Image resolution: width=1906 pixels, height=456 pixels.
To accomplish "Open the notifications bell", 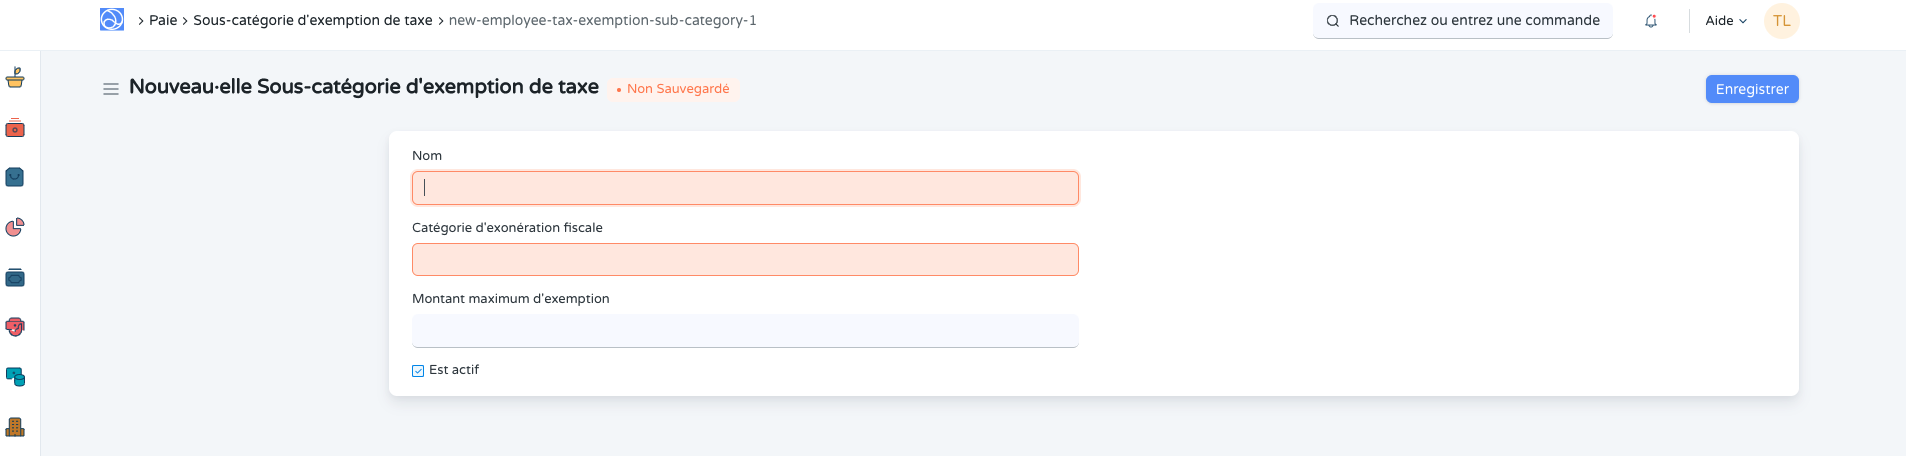I will 1651,21.
